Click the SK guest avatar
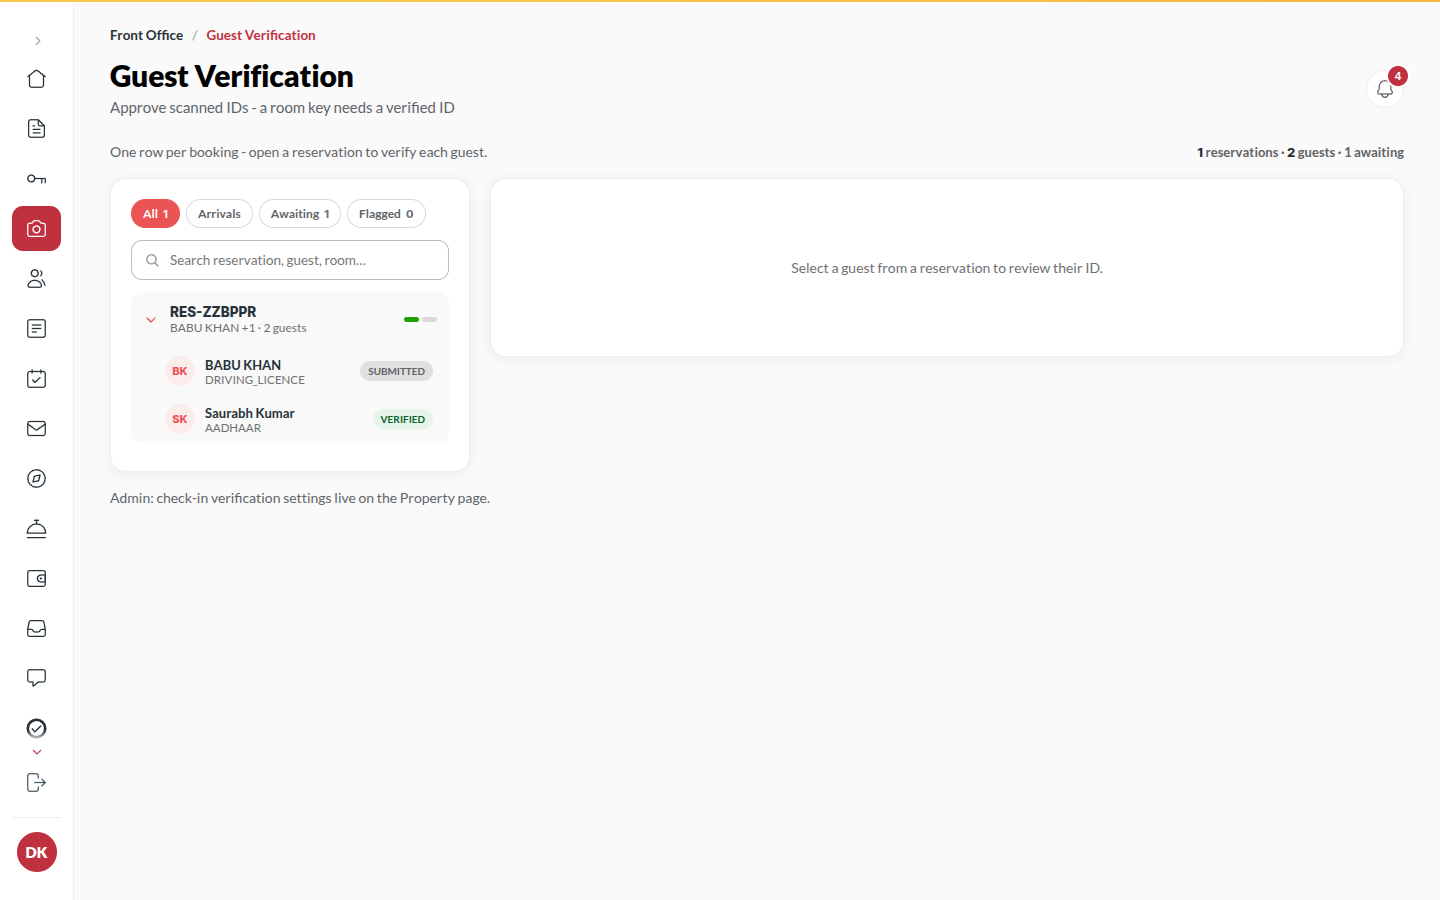The image size is (1440, 900). click(180, 420)
